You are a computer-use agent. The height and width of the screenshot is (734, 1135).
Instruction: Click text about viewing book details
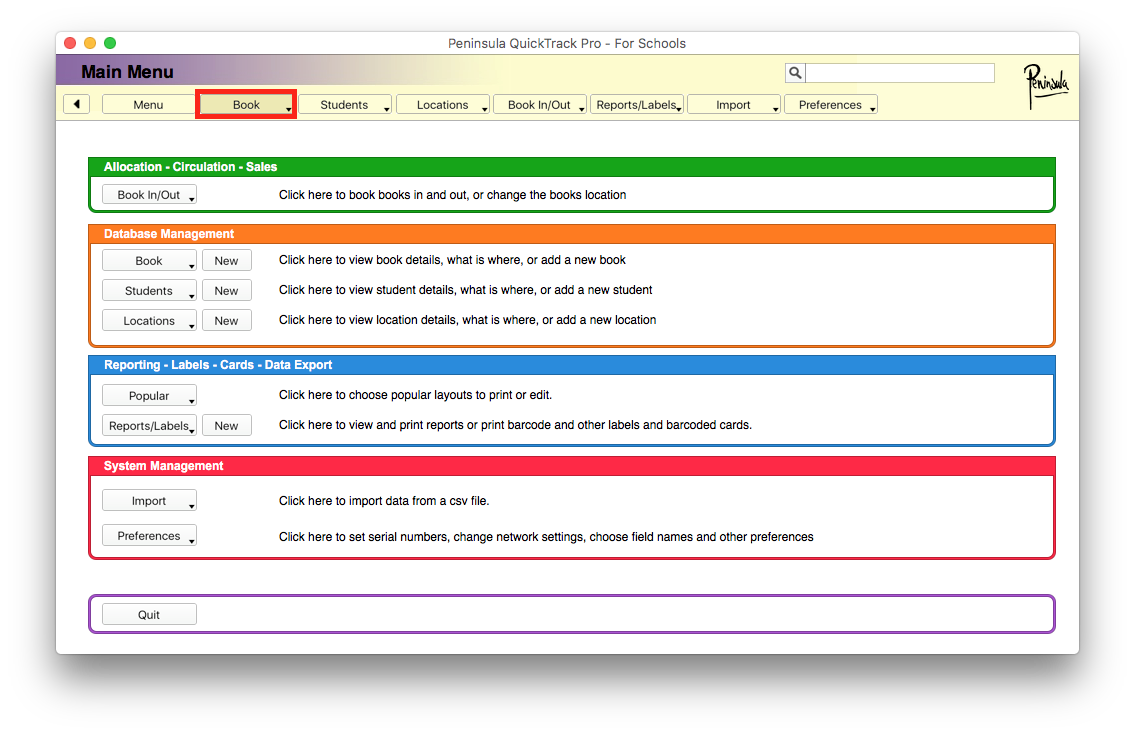[452, 260]
